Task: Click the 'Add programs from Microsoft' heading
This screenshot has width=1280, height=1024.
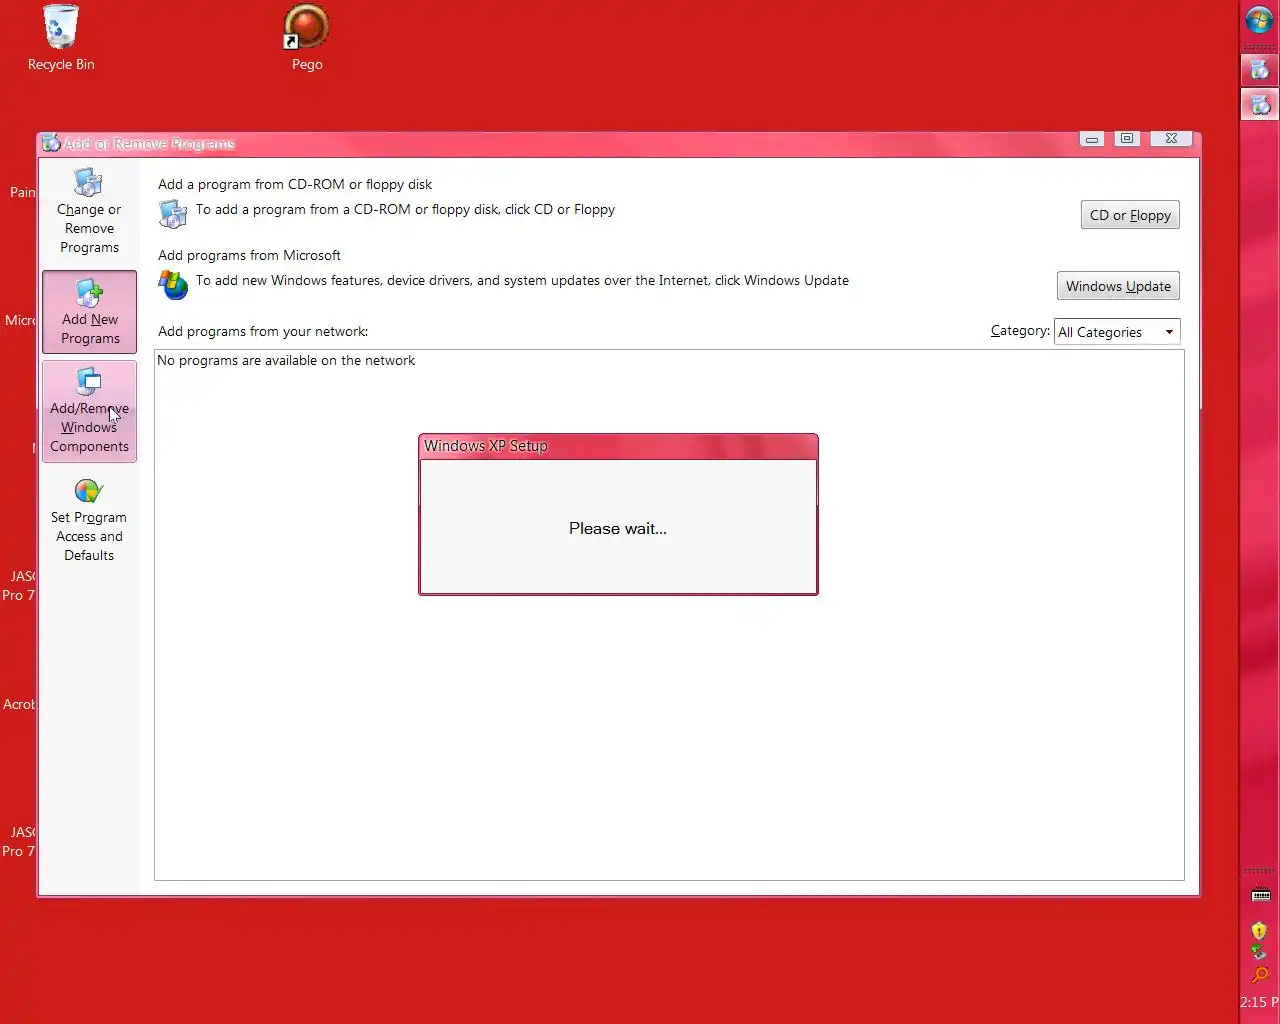Action: click(x=249, y=255)
